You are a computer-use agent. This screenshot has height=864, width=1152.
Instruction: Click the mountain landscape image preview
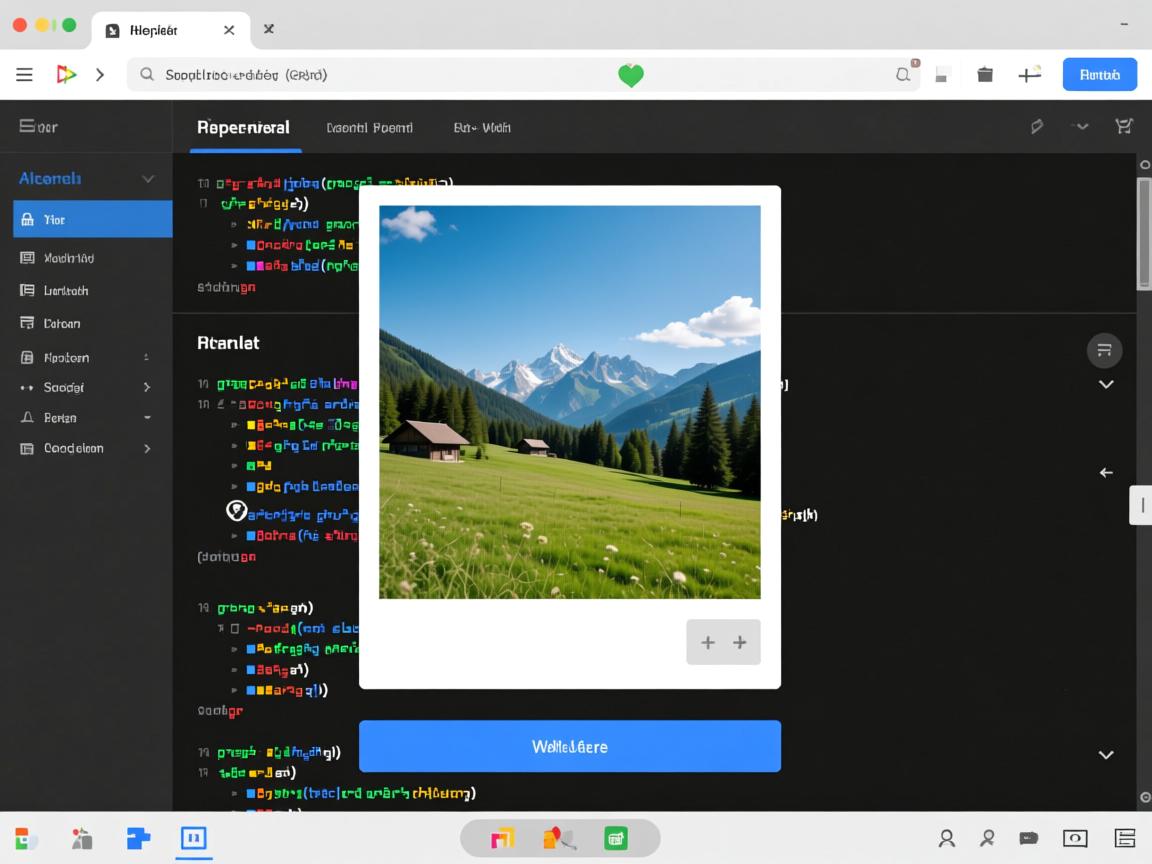coord(569,402)
